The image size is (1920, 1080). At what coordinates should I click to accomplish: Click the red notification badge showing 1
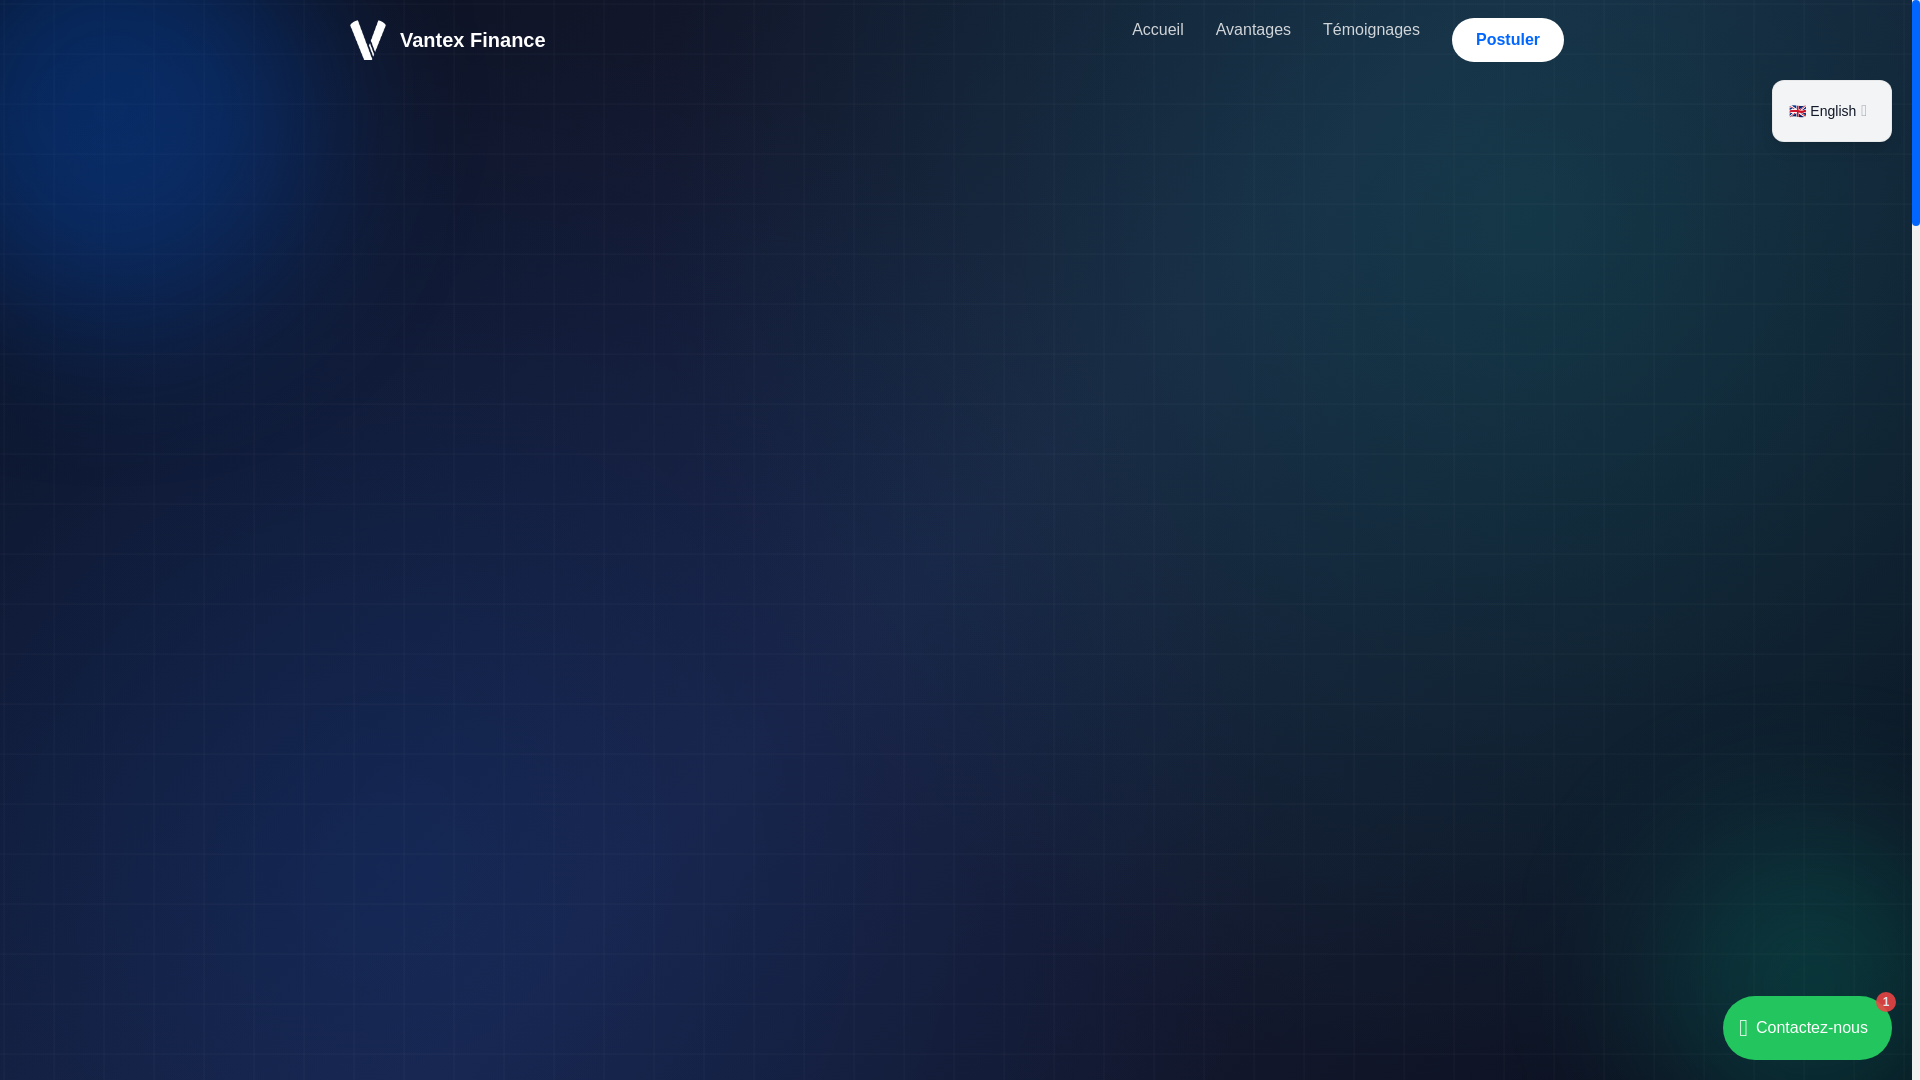point(1885,1002)
